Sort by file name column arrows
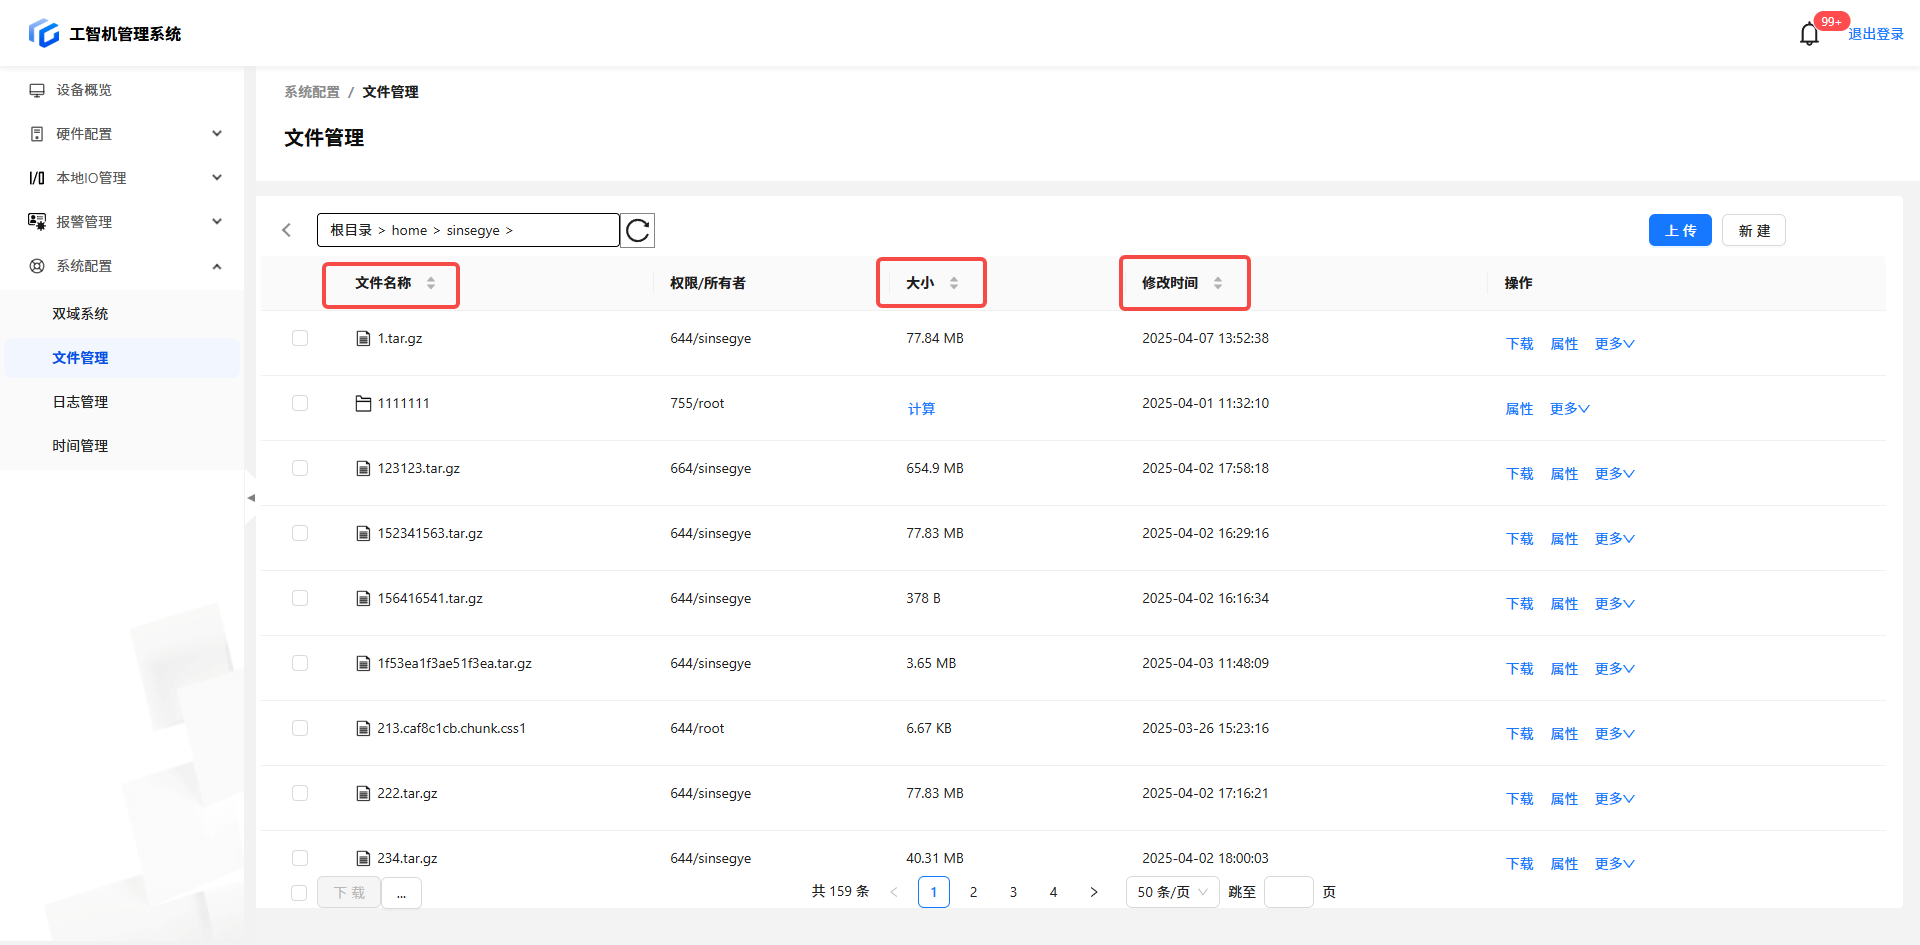Screen dimensions: 1920x945 tap(431, 284)
